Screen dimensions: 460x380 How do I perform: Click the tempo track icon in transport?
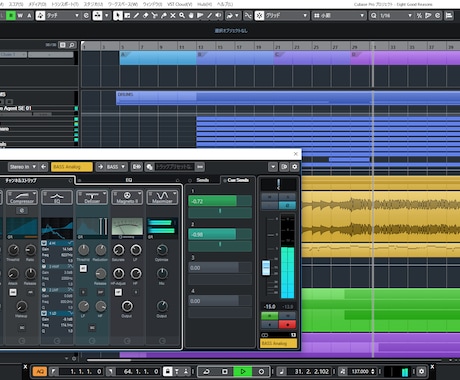(x=342, y=371)
